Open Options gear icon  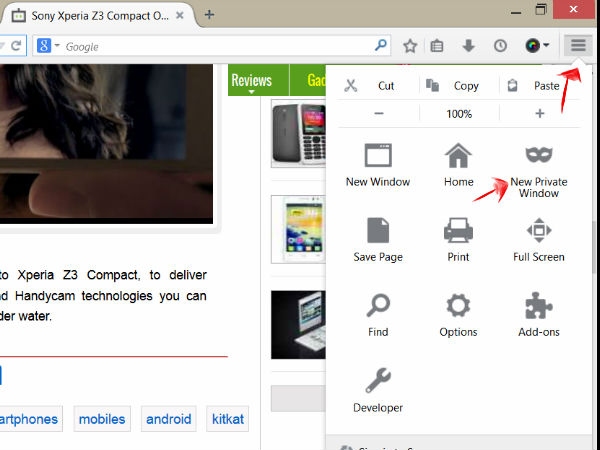point(458,305)
